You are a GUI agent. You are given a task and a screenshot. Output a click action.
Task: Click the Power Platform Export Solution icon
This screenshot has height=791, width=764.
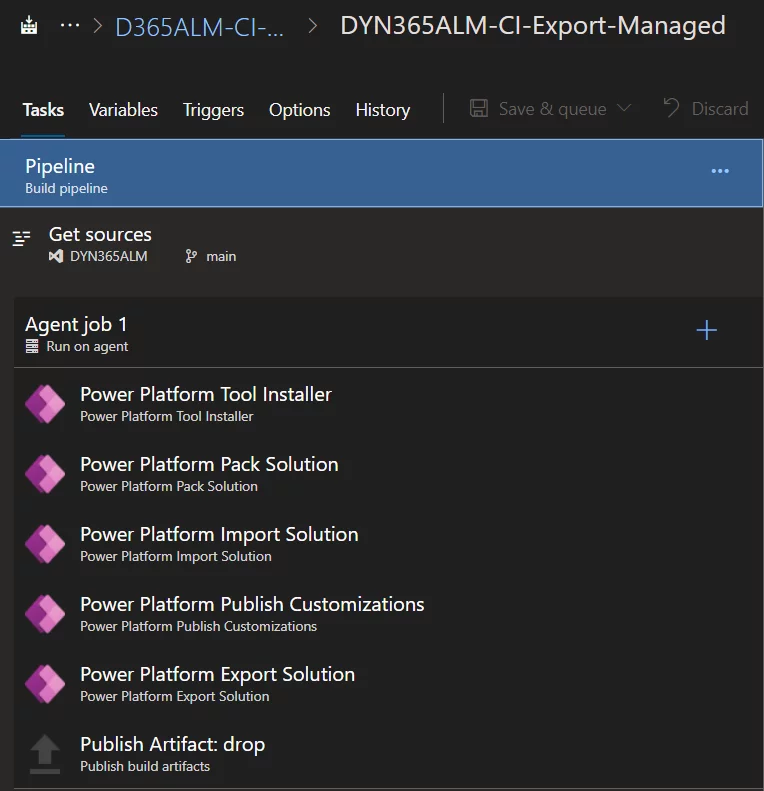[45, 684]
